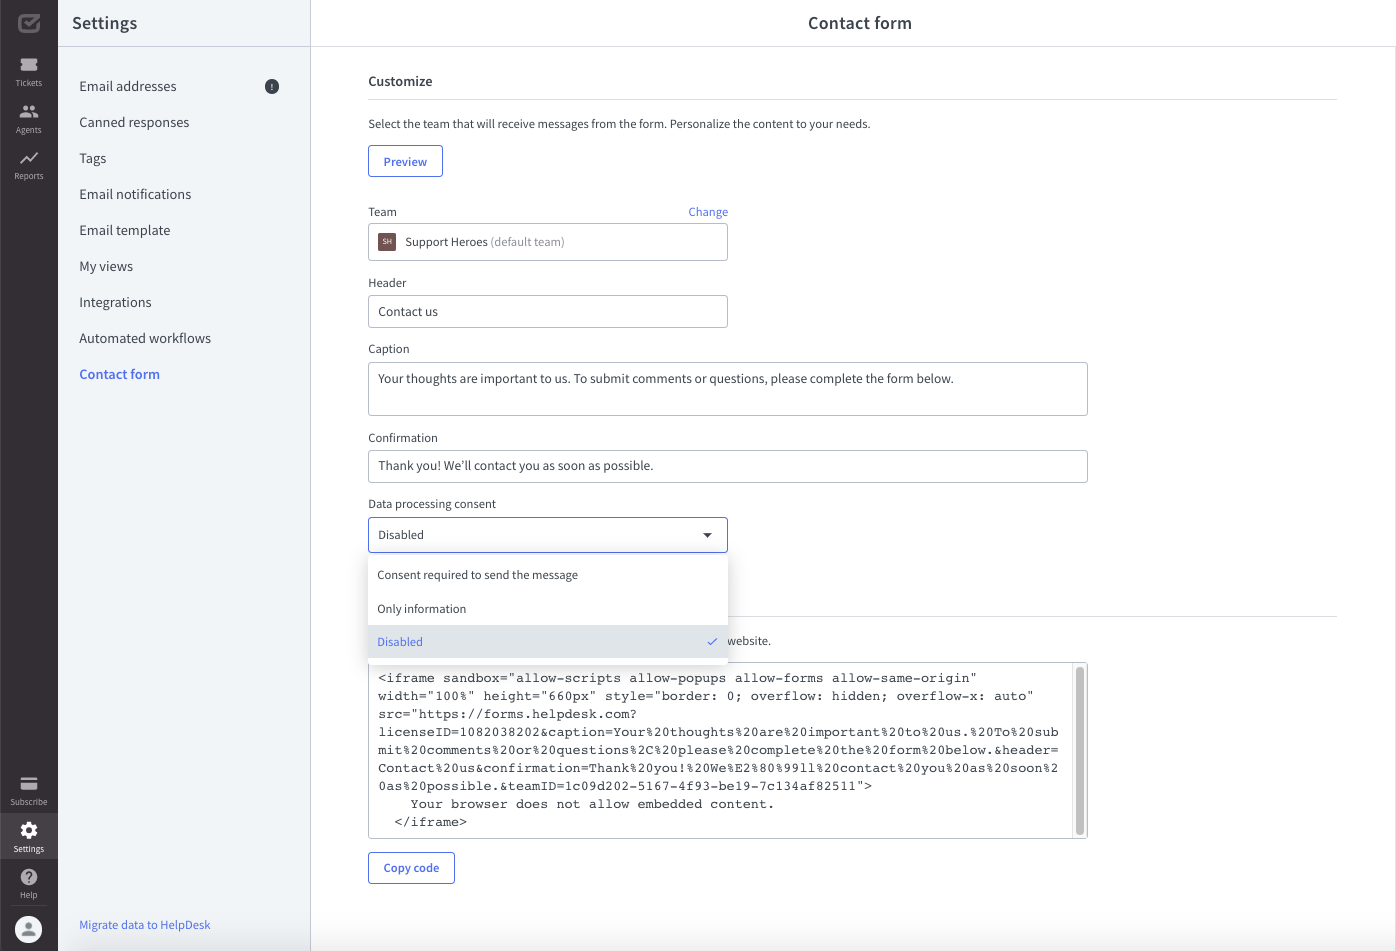Select the Only information option

(x=421, y=608)
